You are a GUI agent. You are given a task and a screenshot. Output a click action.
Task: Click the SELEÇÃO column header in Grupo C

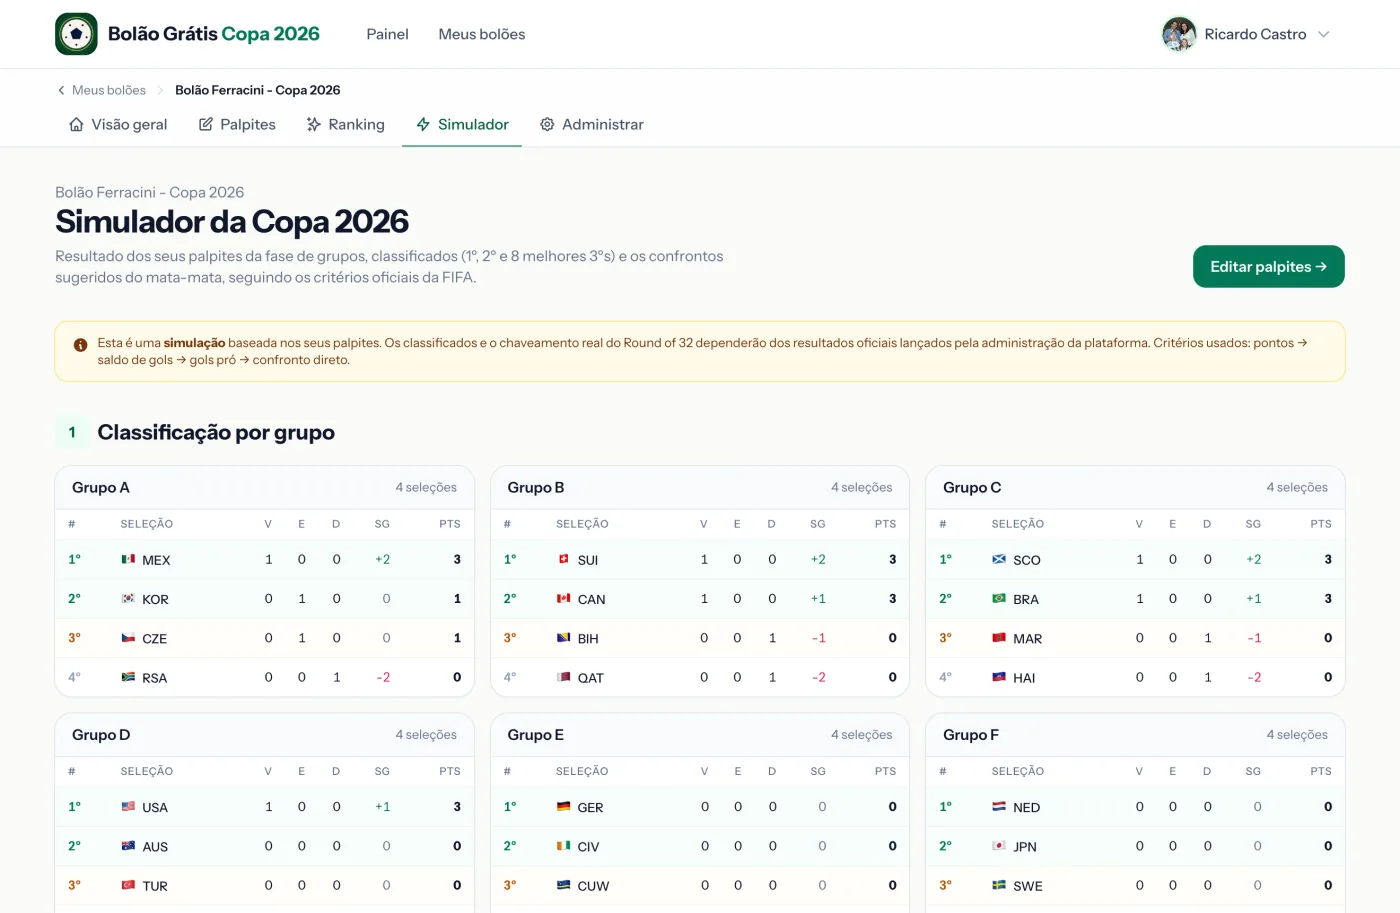pyautogui.click(x=1018, y=524)
